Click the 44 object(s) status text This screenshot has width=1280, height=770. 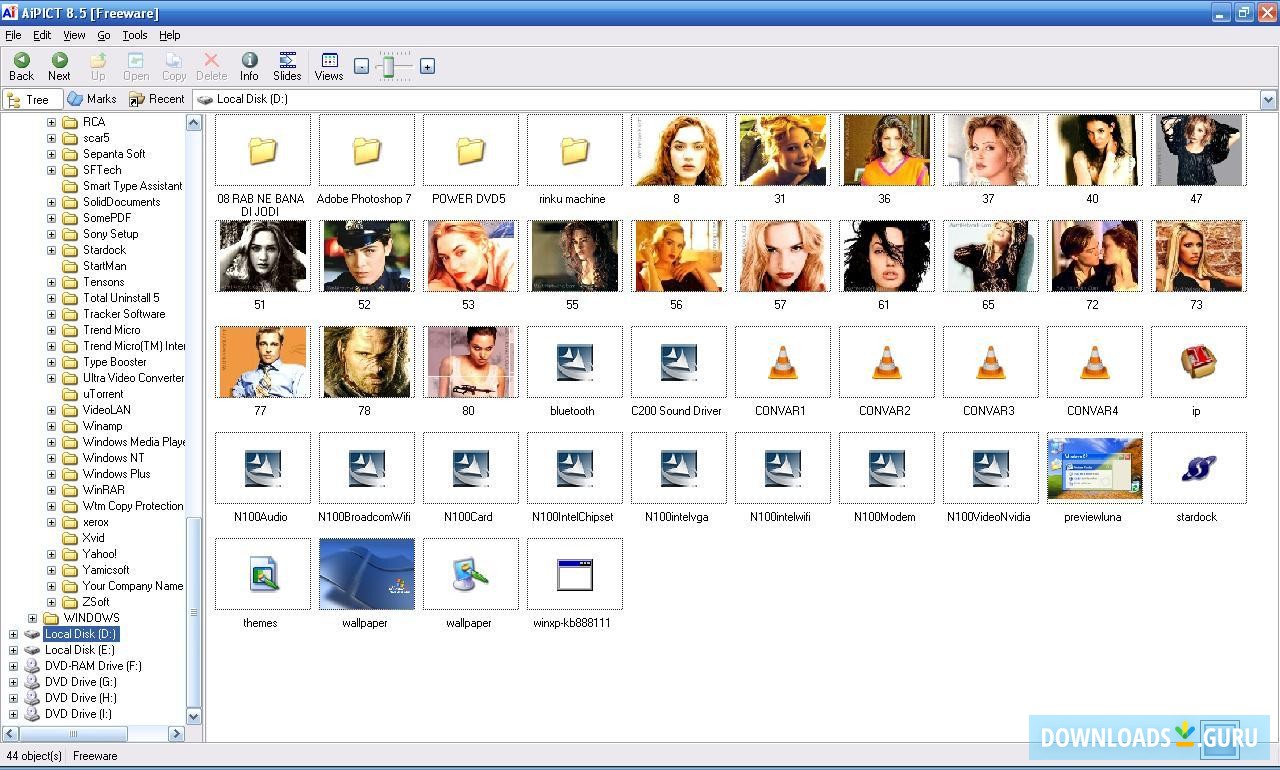(x=34, y=756)
